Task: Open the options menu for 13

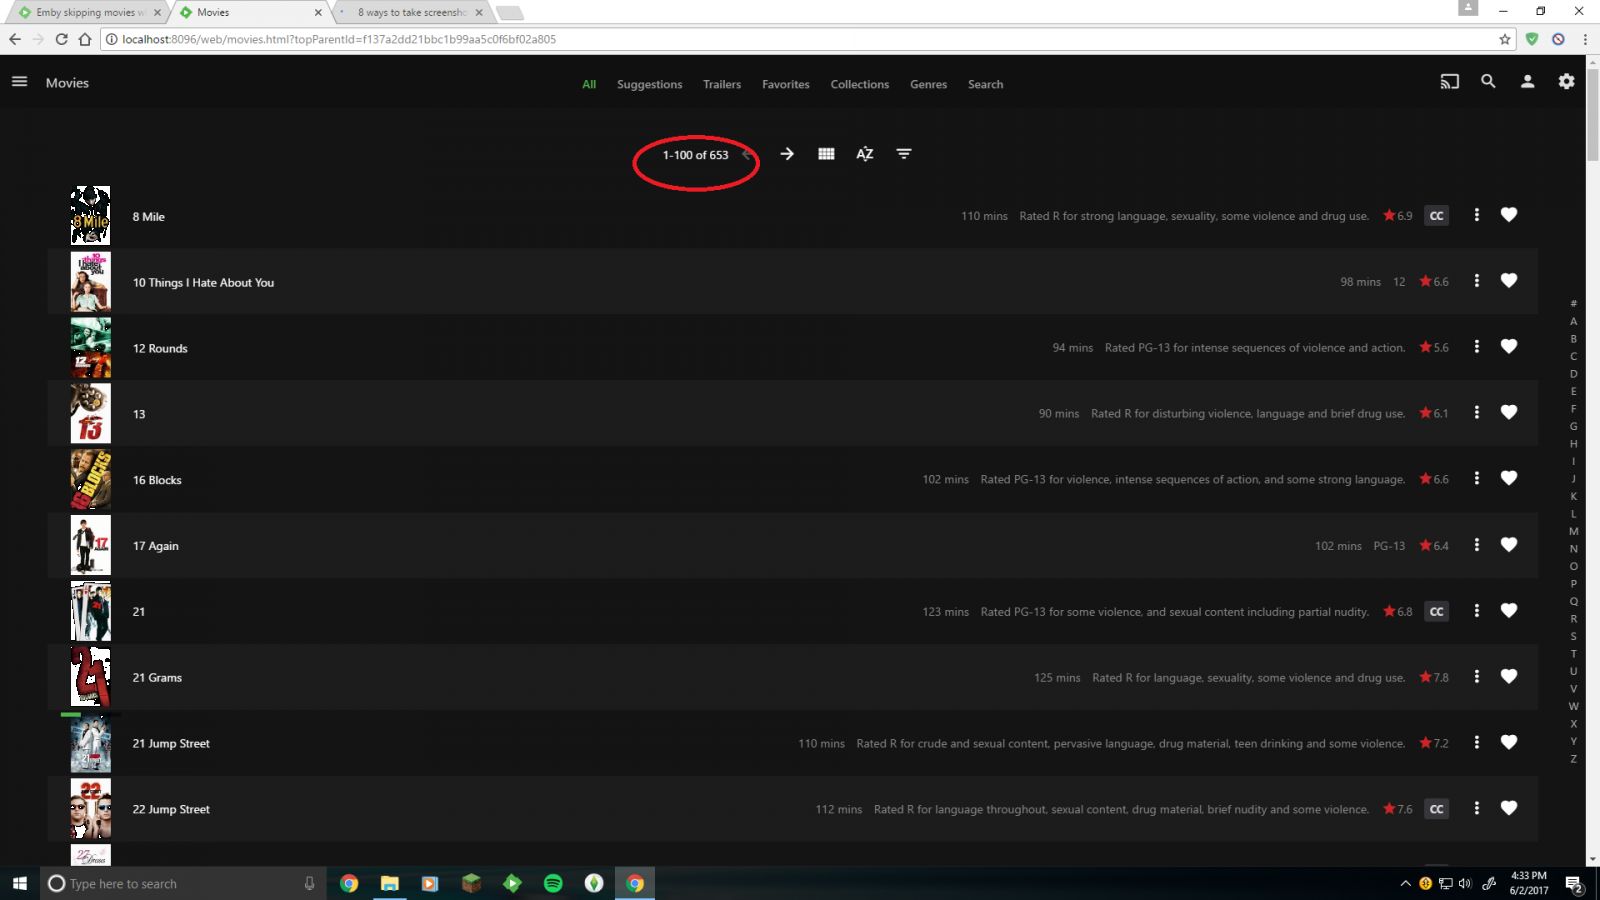Action: tap(1477, 412)
